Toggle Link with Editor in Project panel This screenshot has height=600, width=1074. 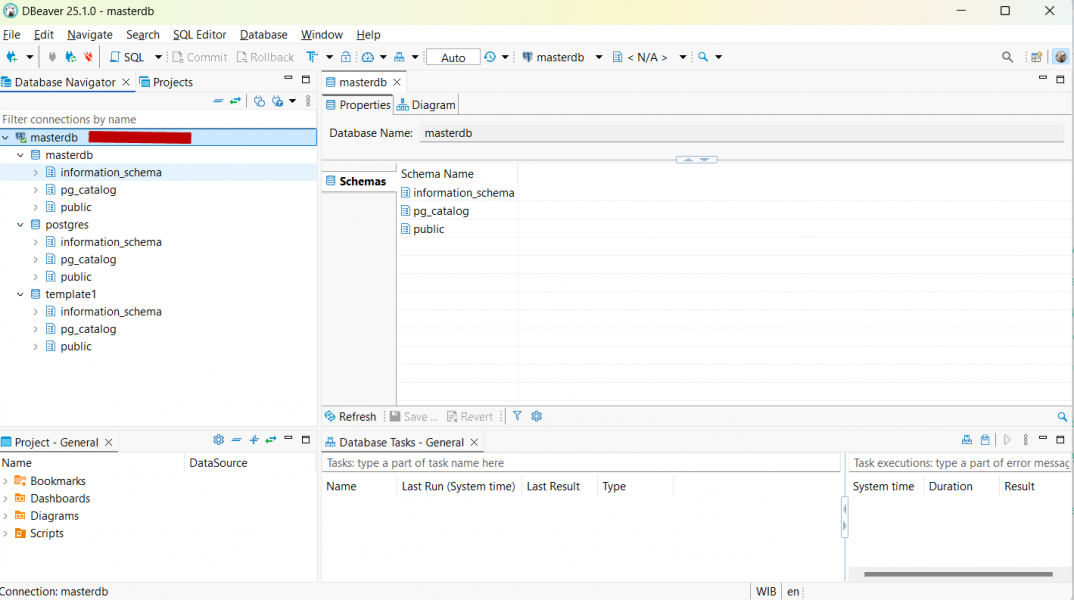(x=271, y=440)
